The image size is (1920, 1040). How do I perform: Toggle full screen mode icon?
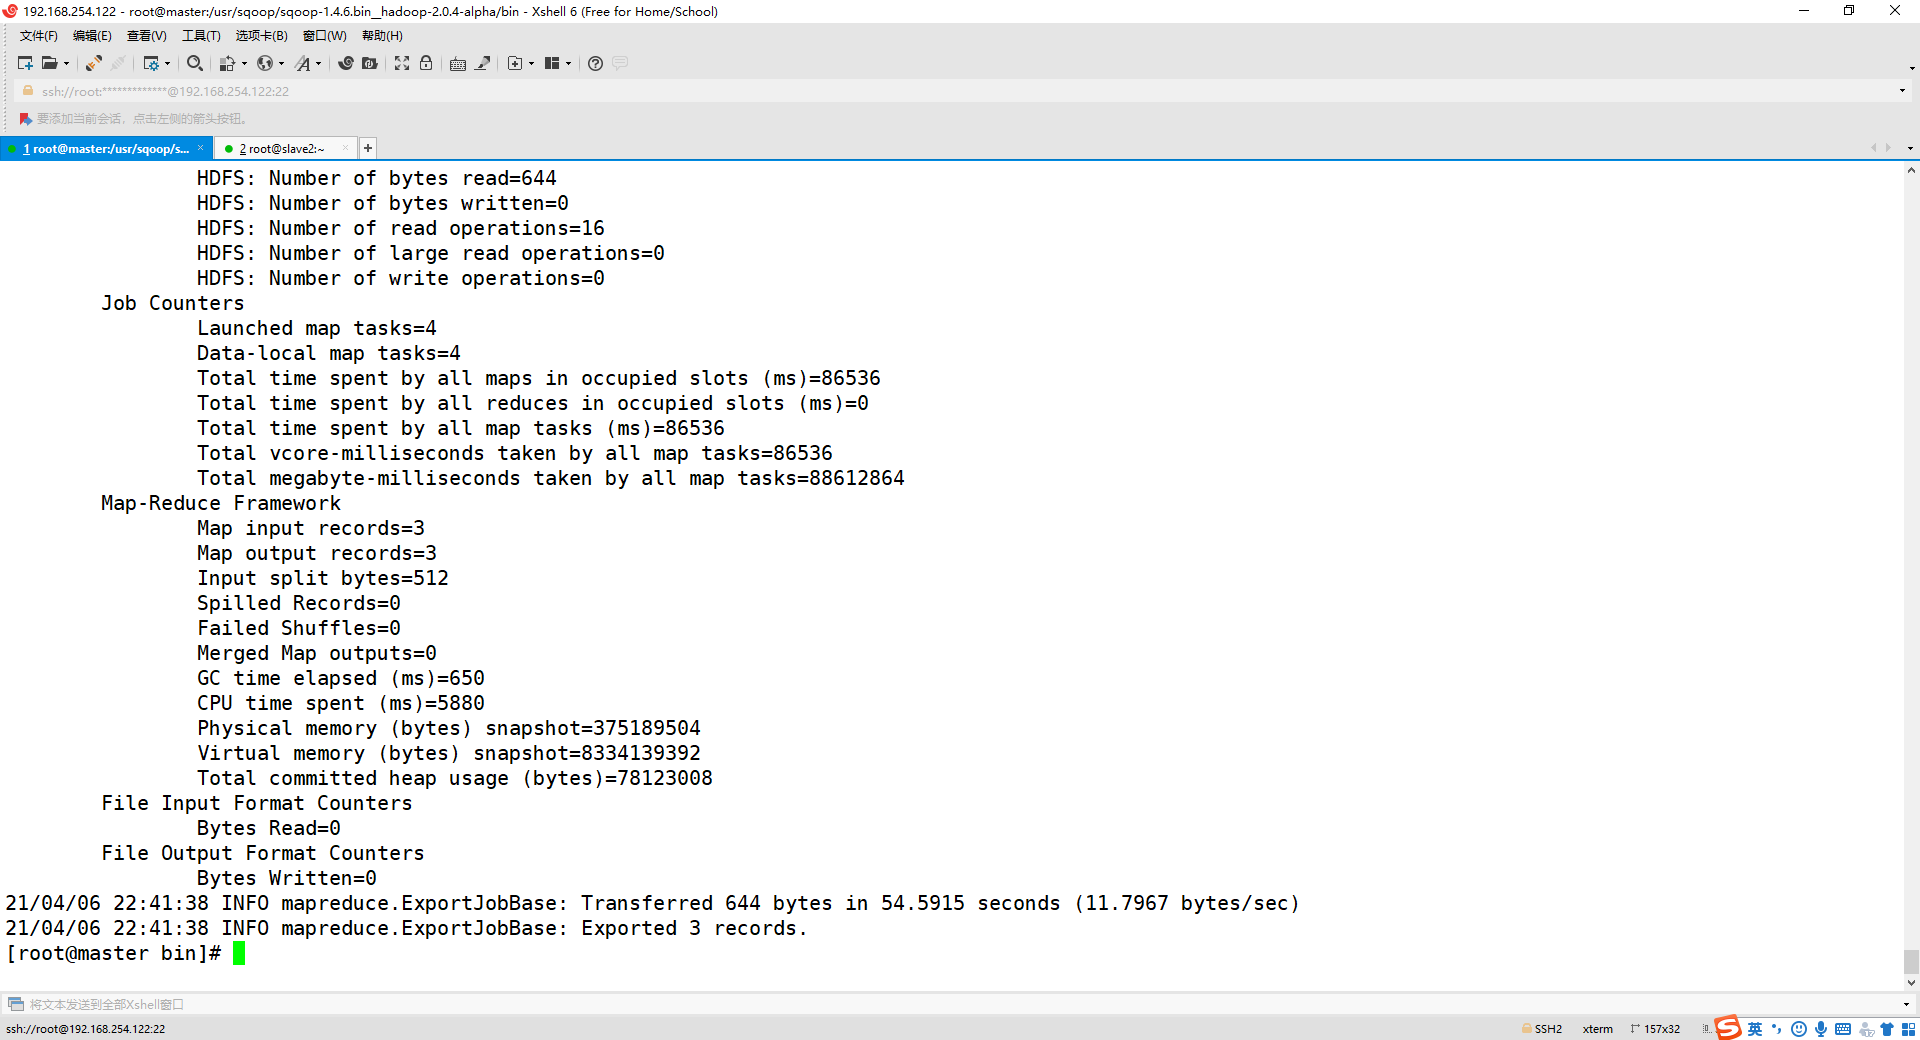pos(402,63)
